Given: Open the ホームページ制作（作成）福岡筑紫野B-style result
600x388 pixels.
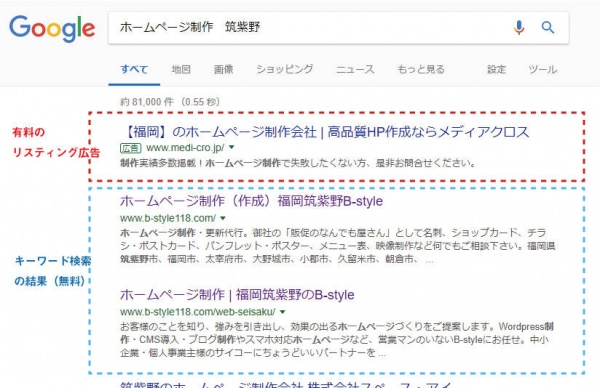Looking at the screenshot, I should click(251, 201).
